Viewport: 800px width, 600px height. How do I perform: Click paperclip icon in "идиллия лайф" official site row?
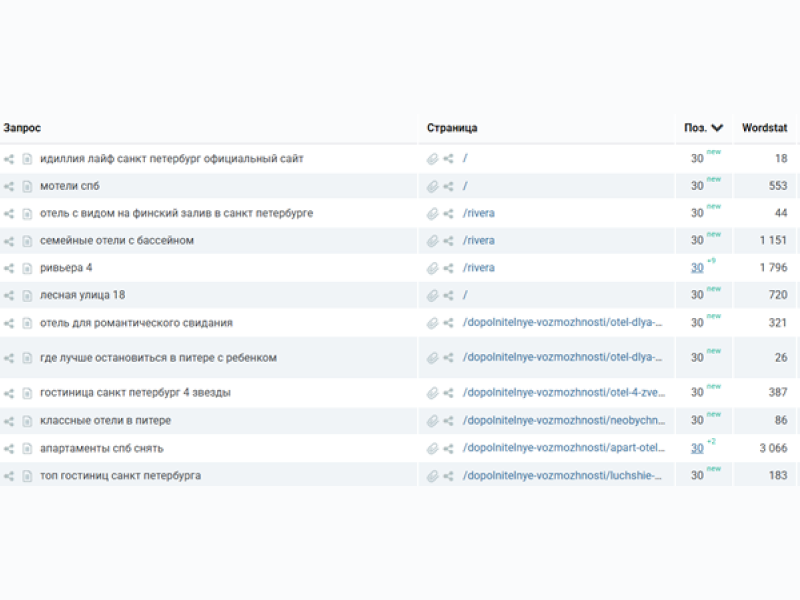pyautogui.click(x=432, y=159)
